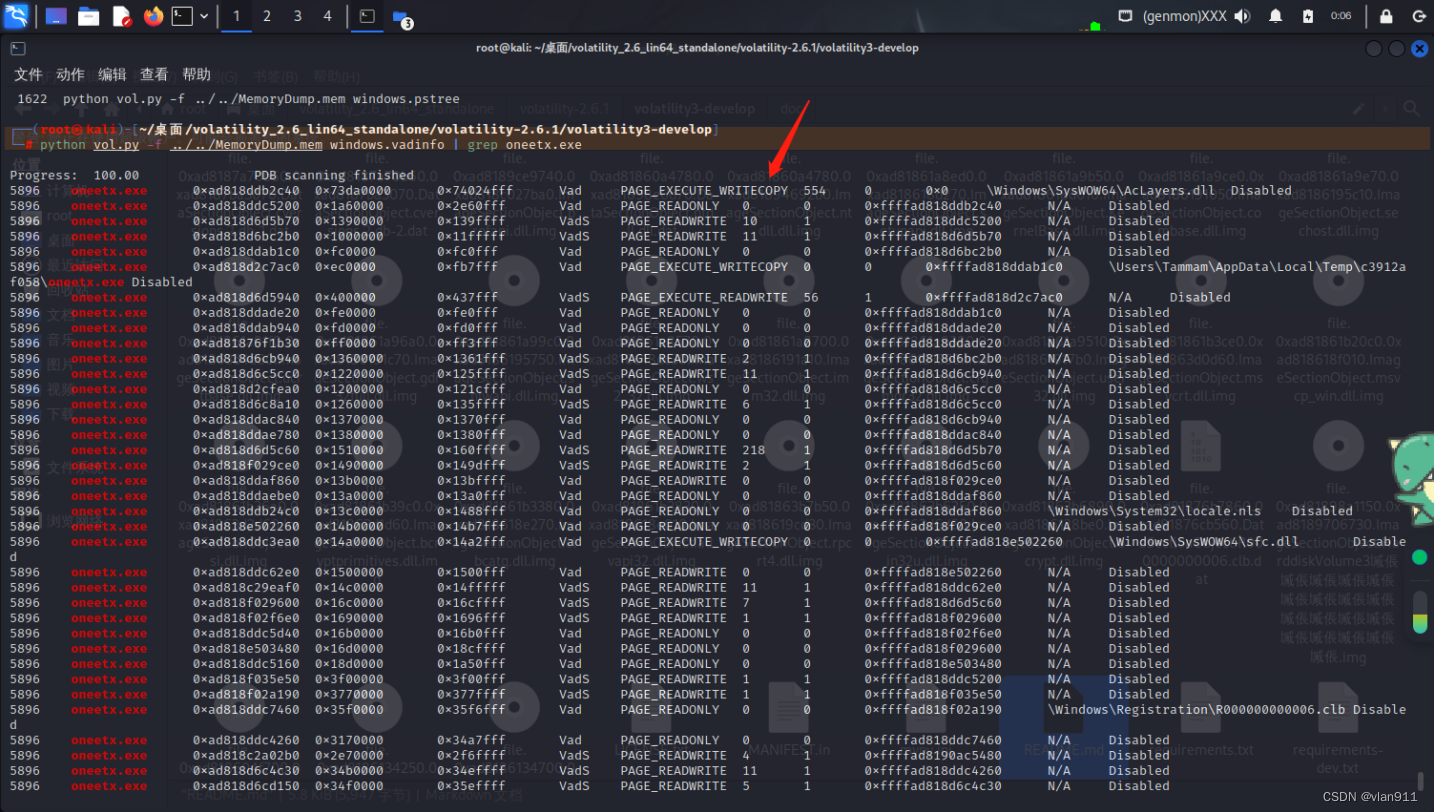The width and height of the screenshot is (1434, 812).
Task: Maximize the terminal window
Action: (x=1396, y=48)
